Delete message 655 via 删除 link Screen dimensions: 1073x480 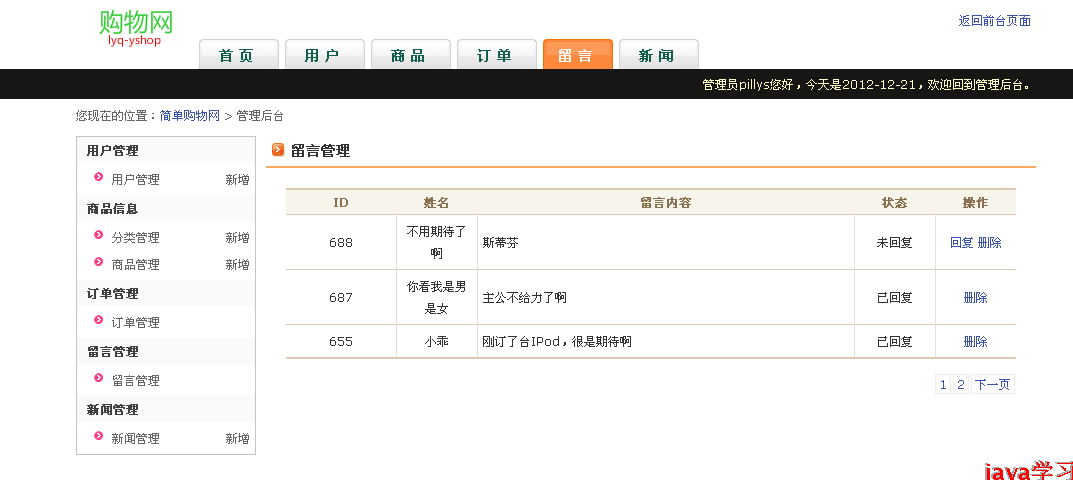pos(975,341)
